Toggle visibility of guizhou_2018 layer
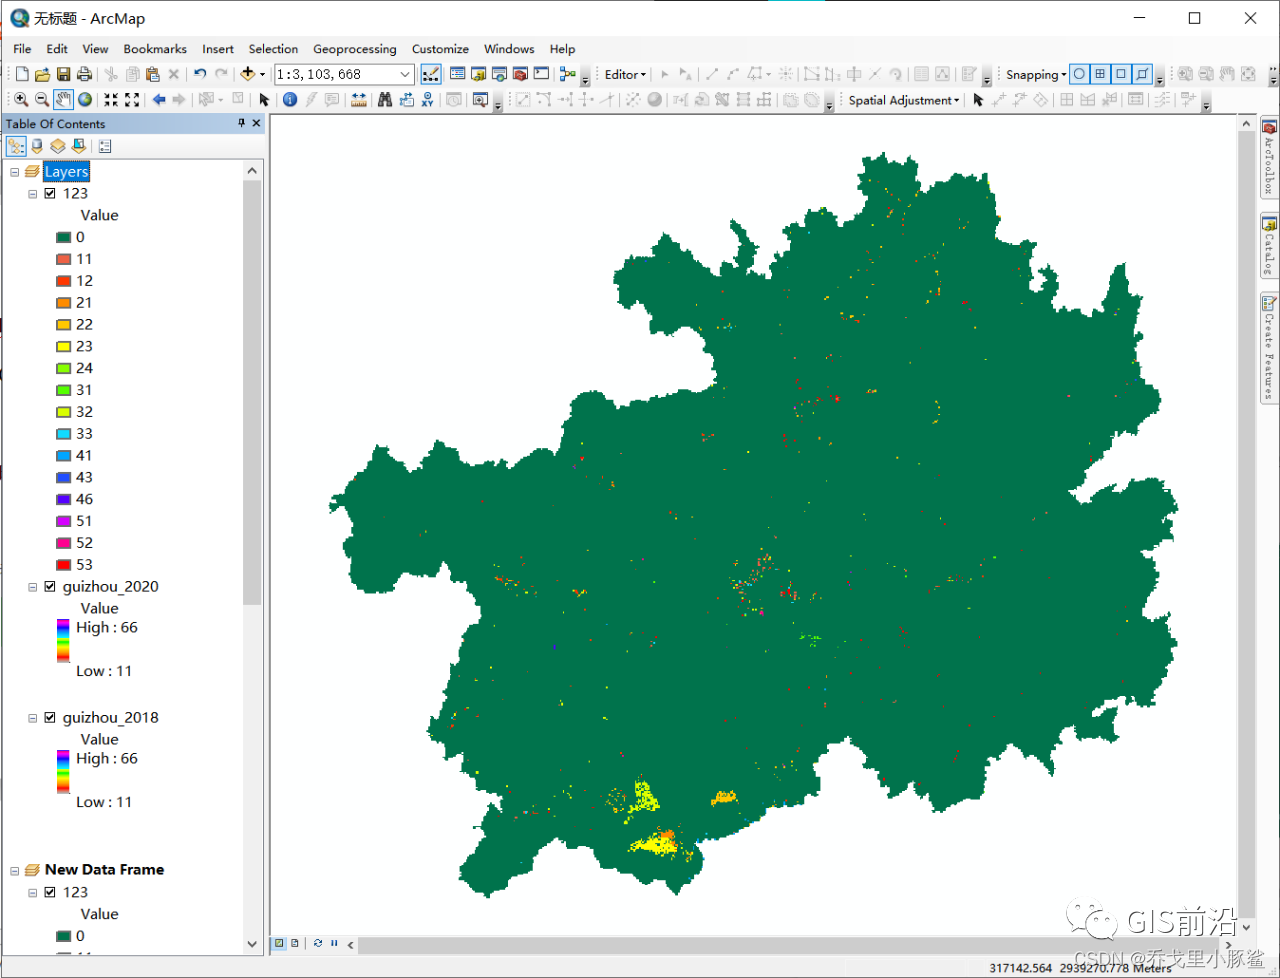Viewport: 1280px width, 978px height. pos(50,718)
